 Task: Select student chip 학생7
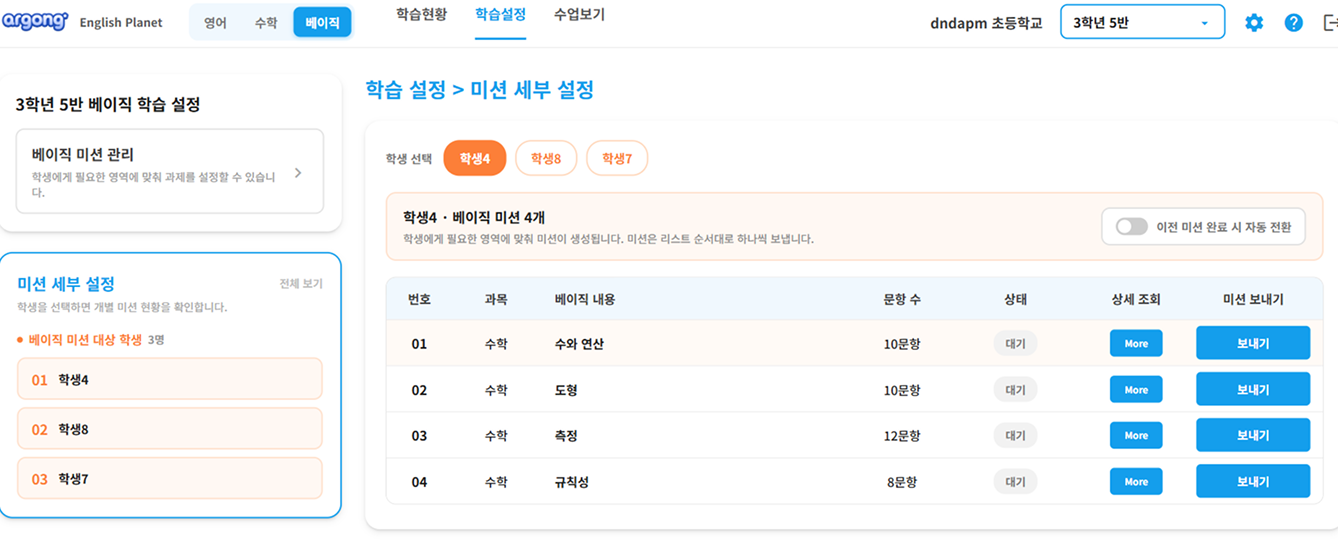point(617,158)
